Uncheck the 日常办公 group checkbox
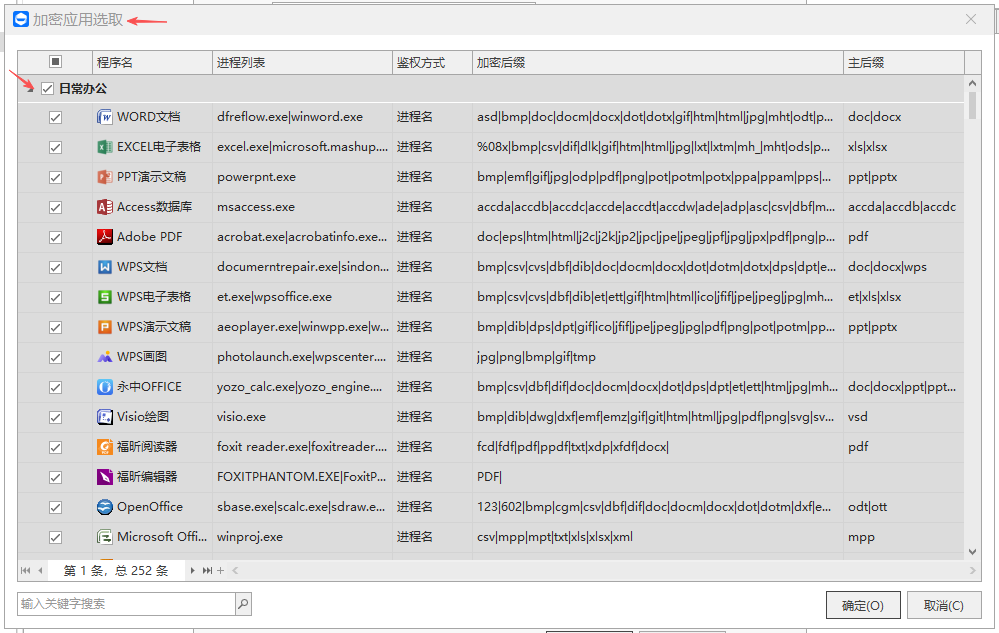 coord(47,89)
